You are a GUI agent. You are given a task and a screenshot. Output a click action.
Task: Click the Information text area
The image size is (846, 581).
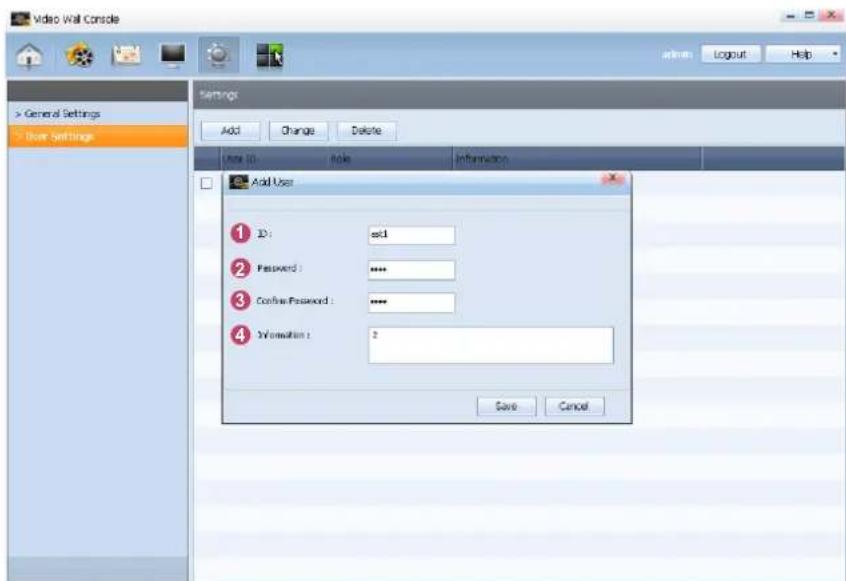click(x=490, y=345)
